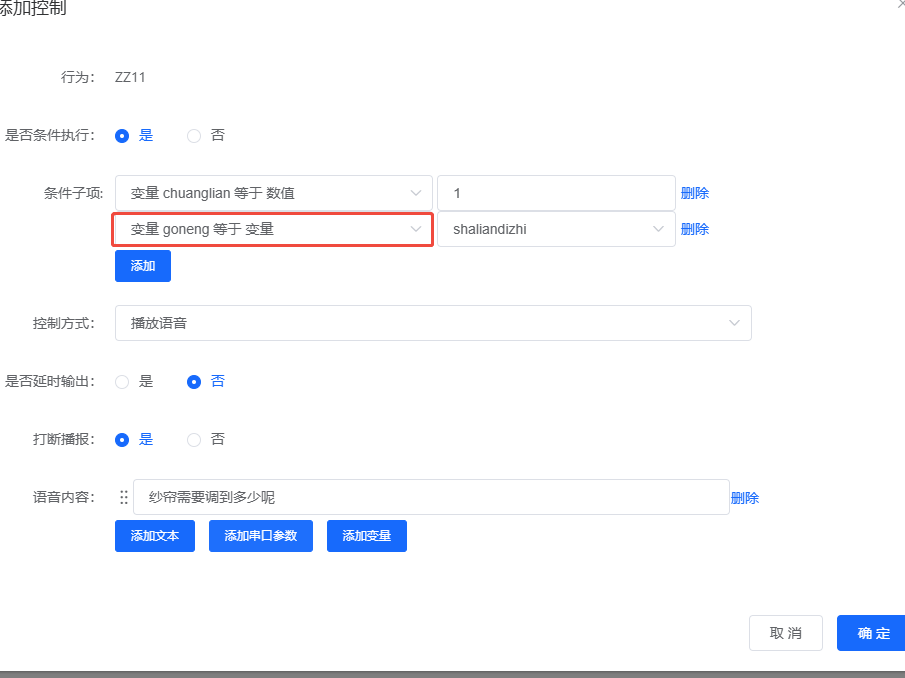
Task: Expand the 控制方式 dropdown showing 播放语音
Action: coord(432,322)
